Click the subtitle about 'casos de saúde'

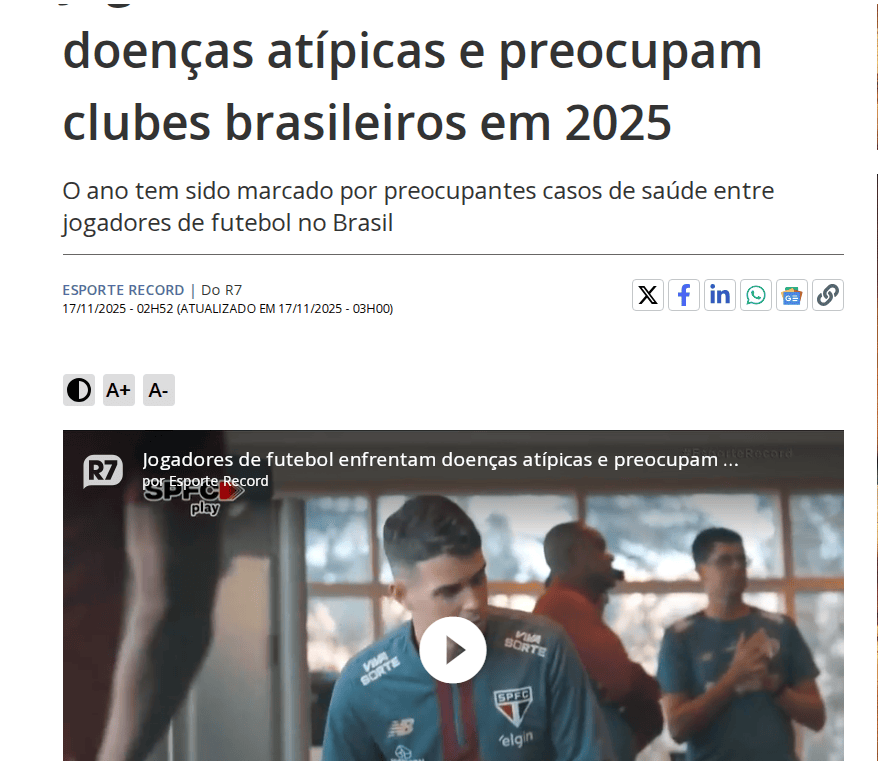[x=418, y=207]
